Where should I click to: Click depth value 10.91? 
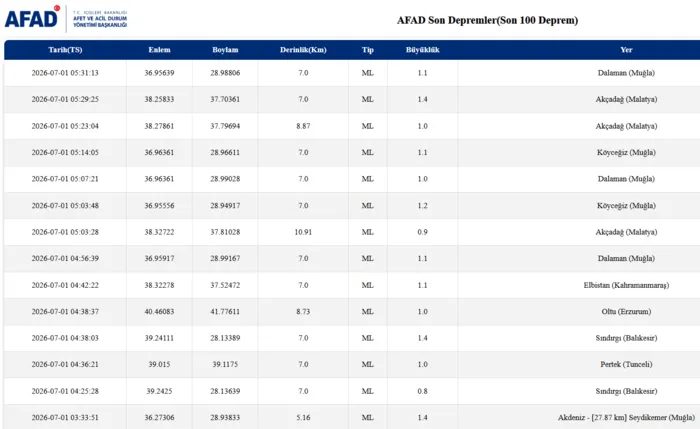tap(303, 232)
